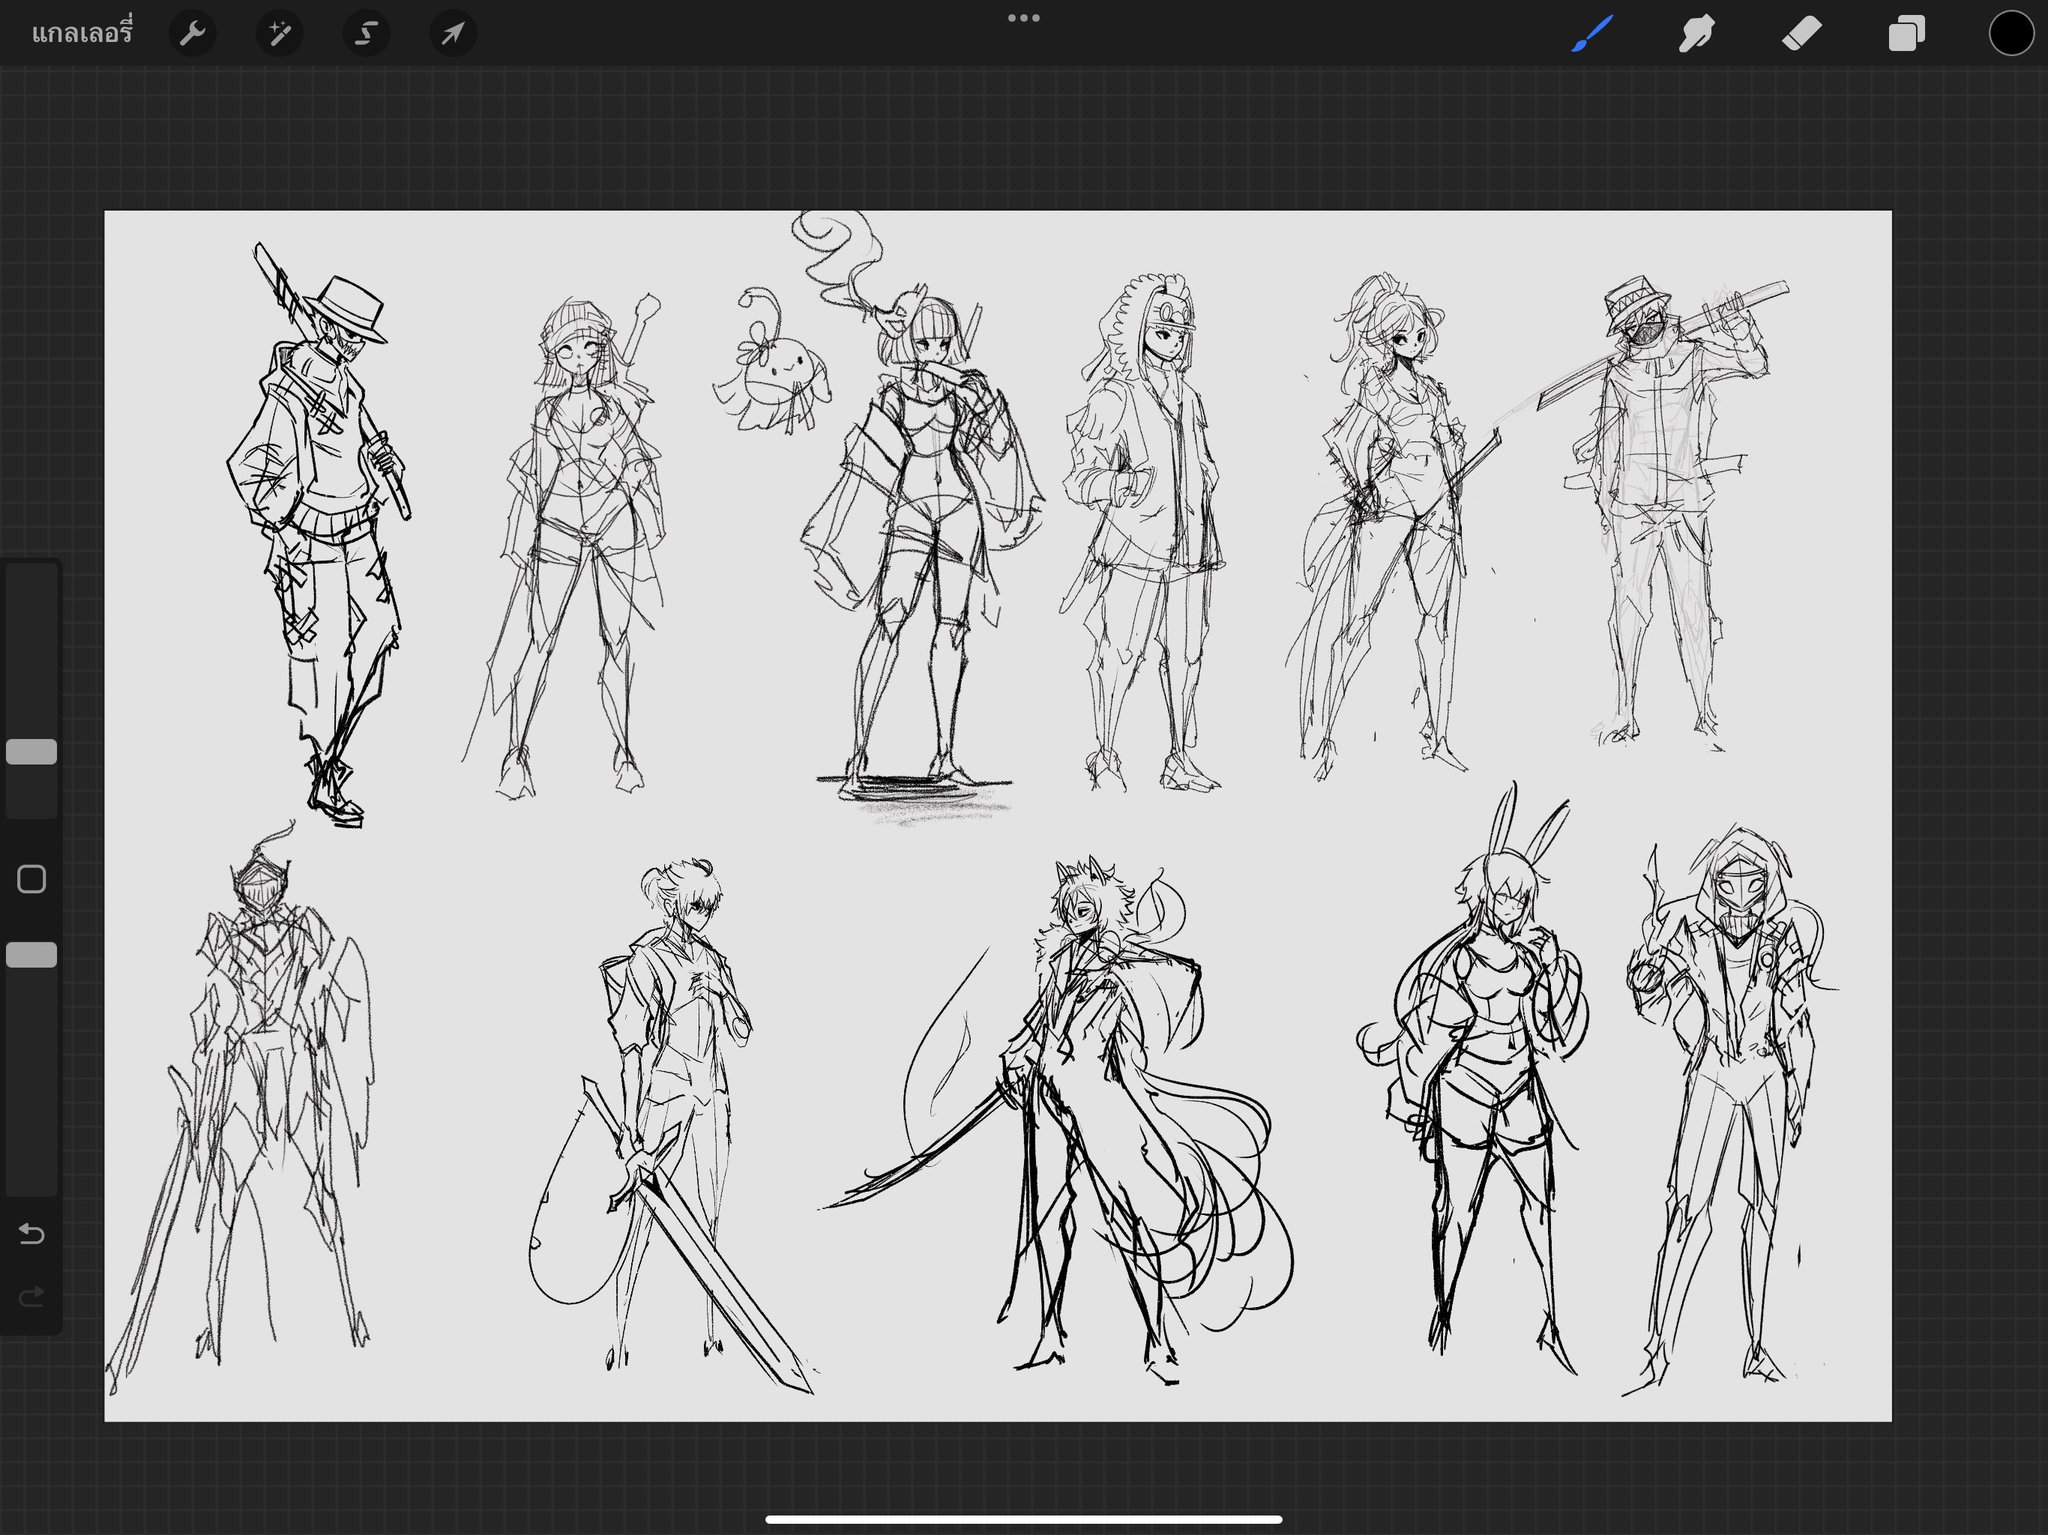Click the brush opacity slider handle

(x=32, y=955)
